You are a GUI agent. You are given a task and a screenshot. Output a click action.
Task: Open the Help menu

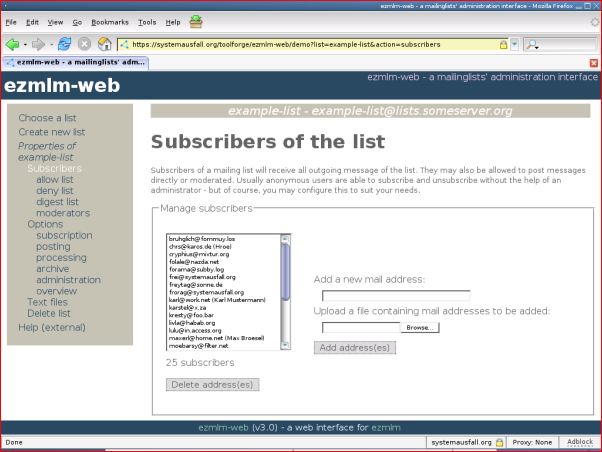click(173, 22)
